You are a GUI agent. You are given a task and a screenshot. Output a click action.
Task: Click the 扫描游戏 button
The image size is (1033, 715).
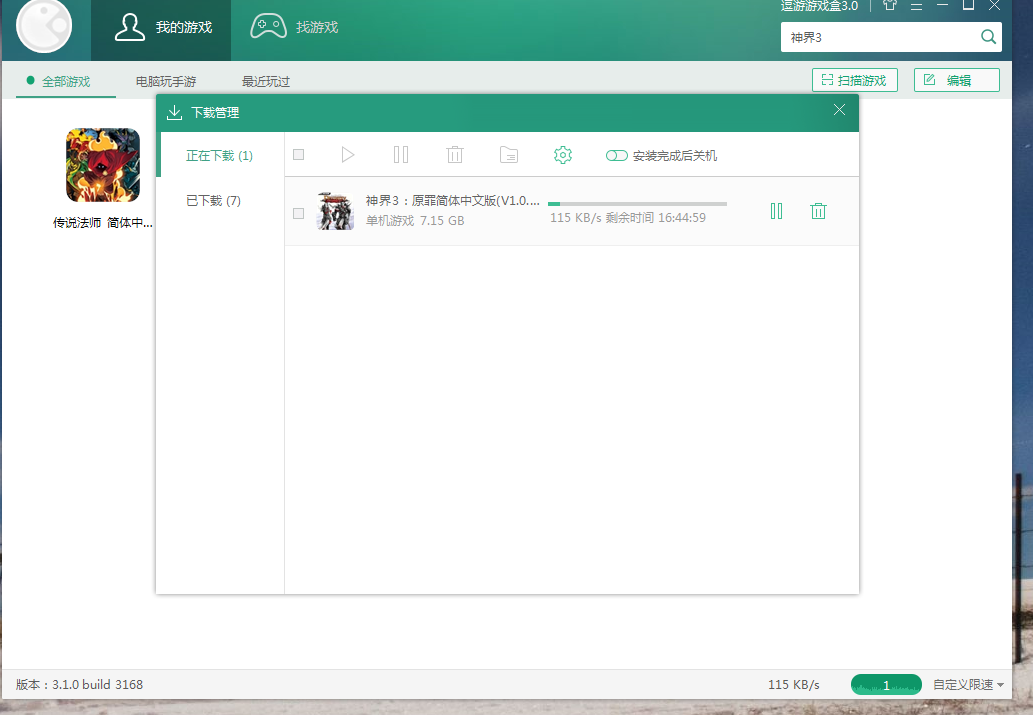pos(854,80)
